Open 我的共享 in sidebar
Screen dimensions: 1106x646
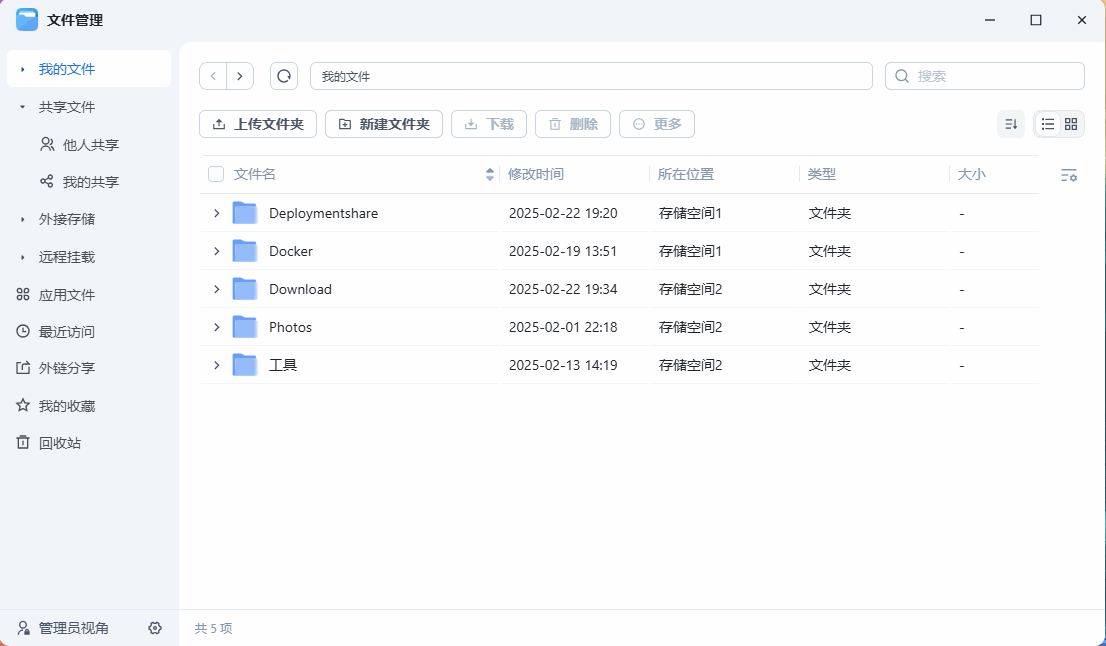coord(90,182)
